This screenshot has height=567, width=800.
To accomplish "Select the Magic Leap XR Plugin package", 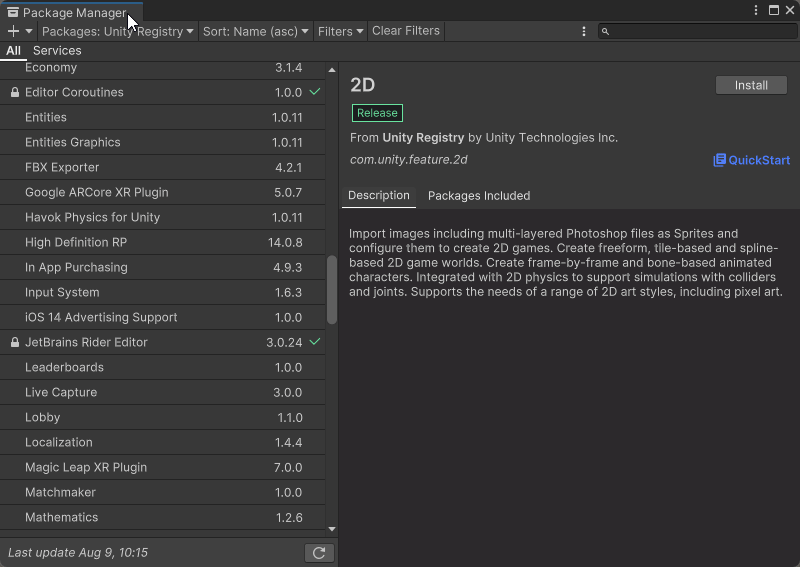I will coord(163,467).
